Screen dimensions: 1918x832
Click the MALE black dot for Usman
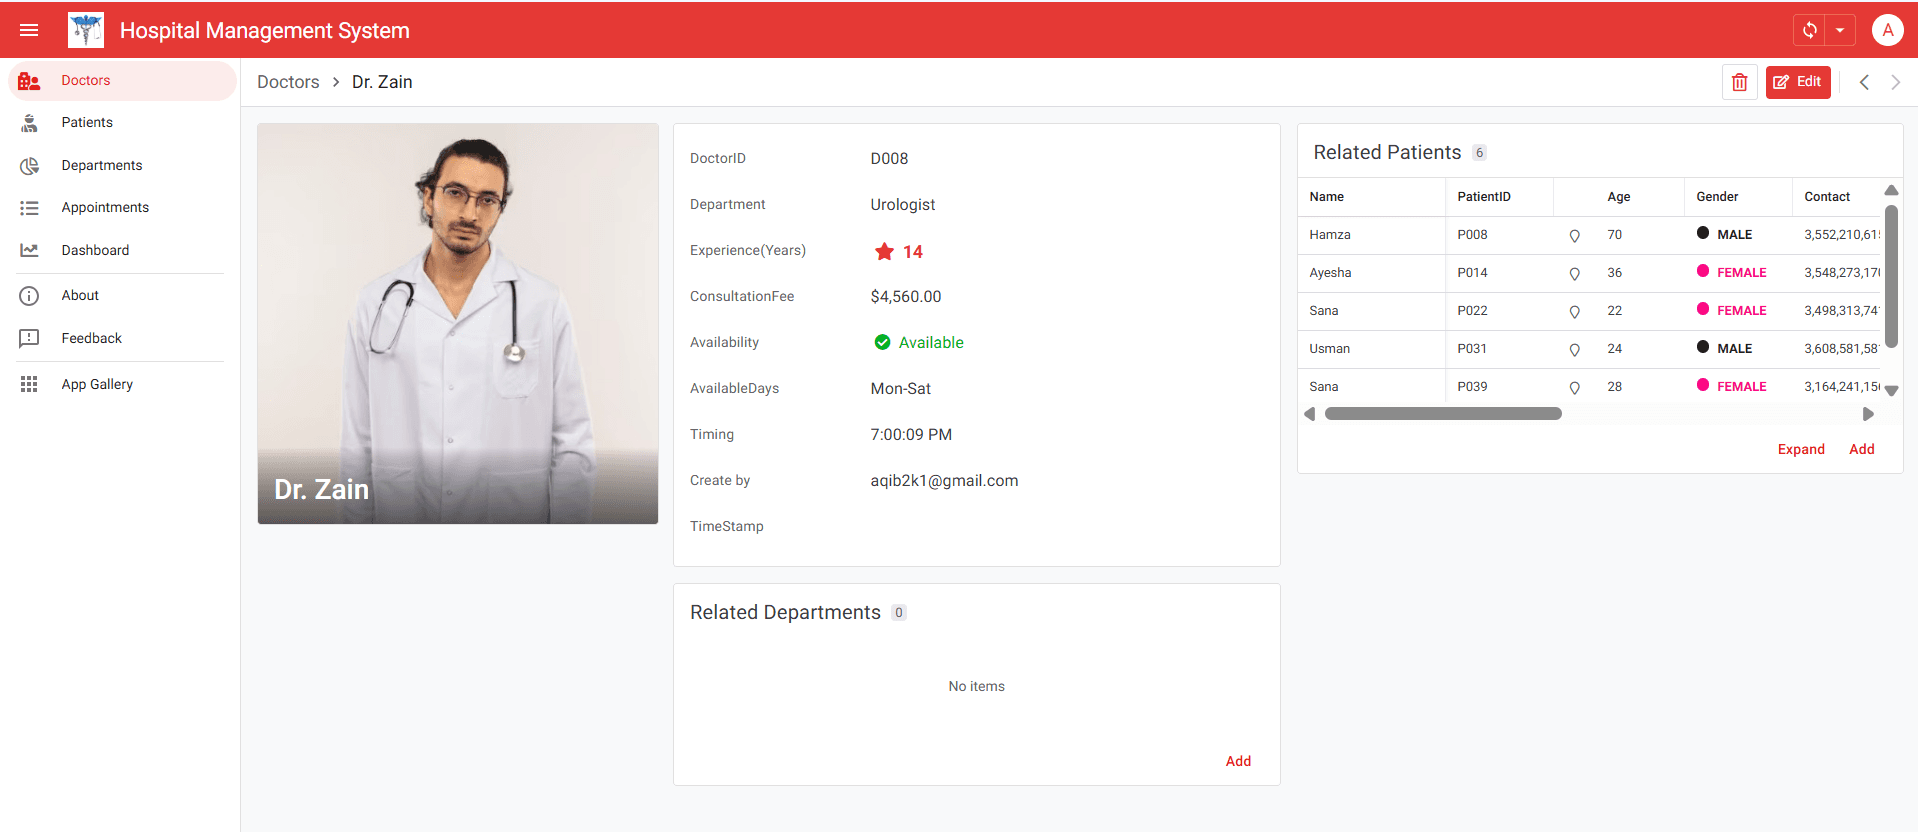(1703, 347)
